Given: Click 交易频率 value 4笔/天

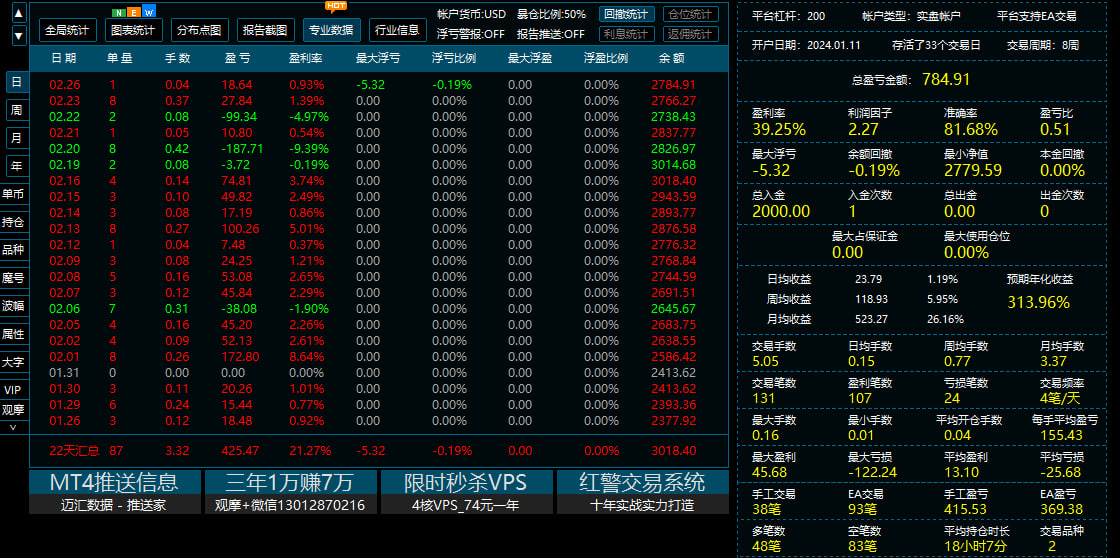Looking at the screenshot, I should tap(1060, 397).
